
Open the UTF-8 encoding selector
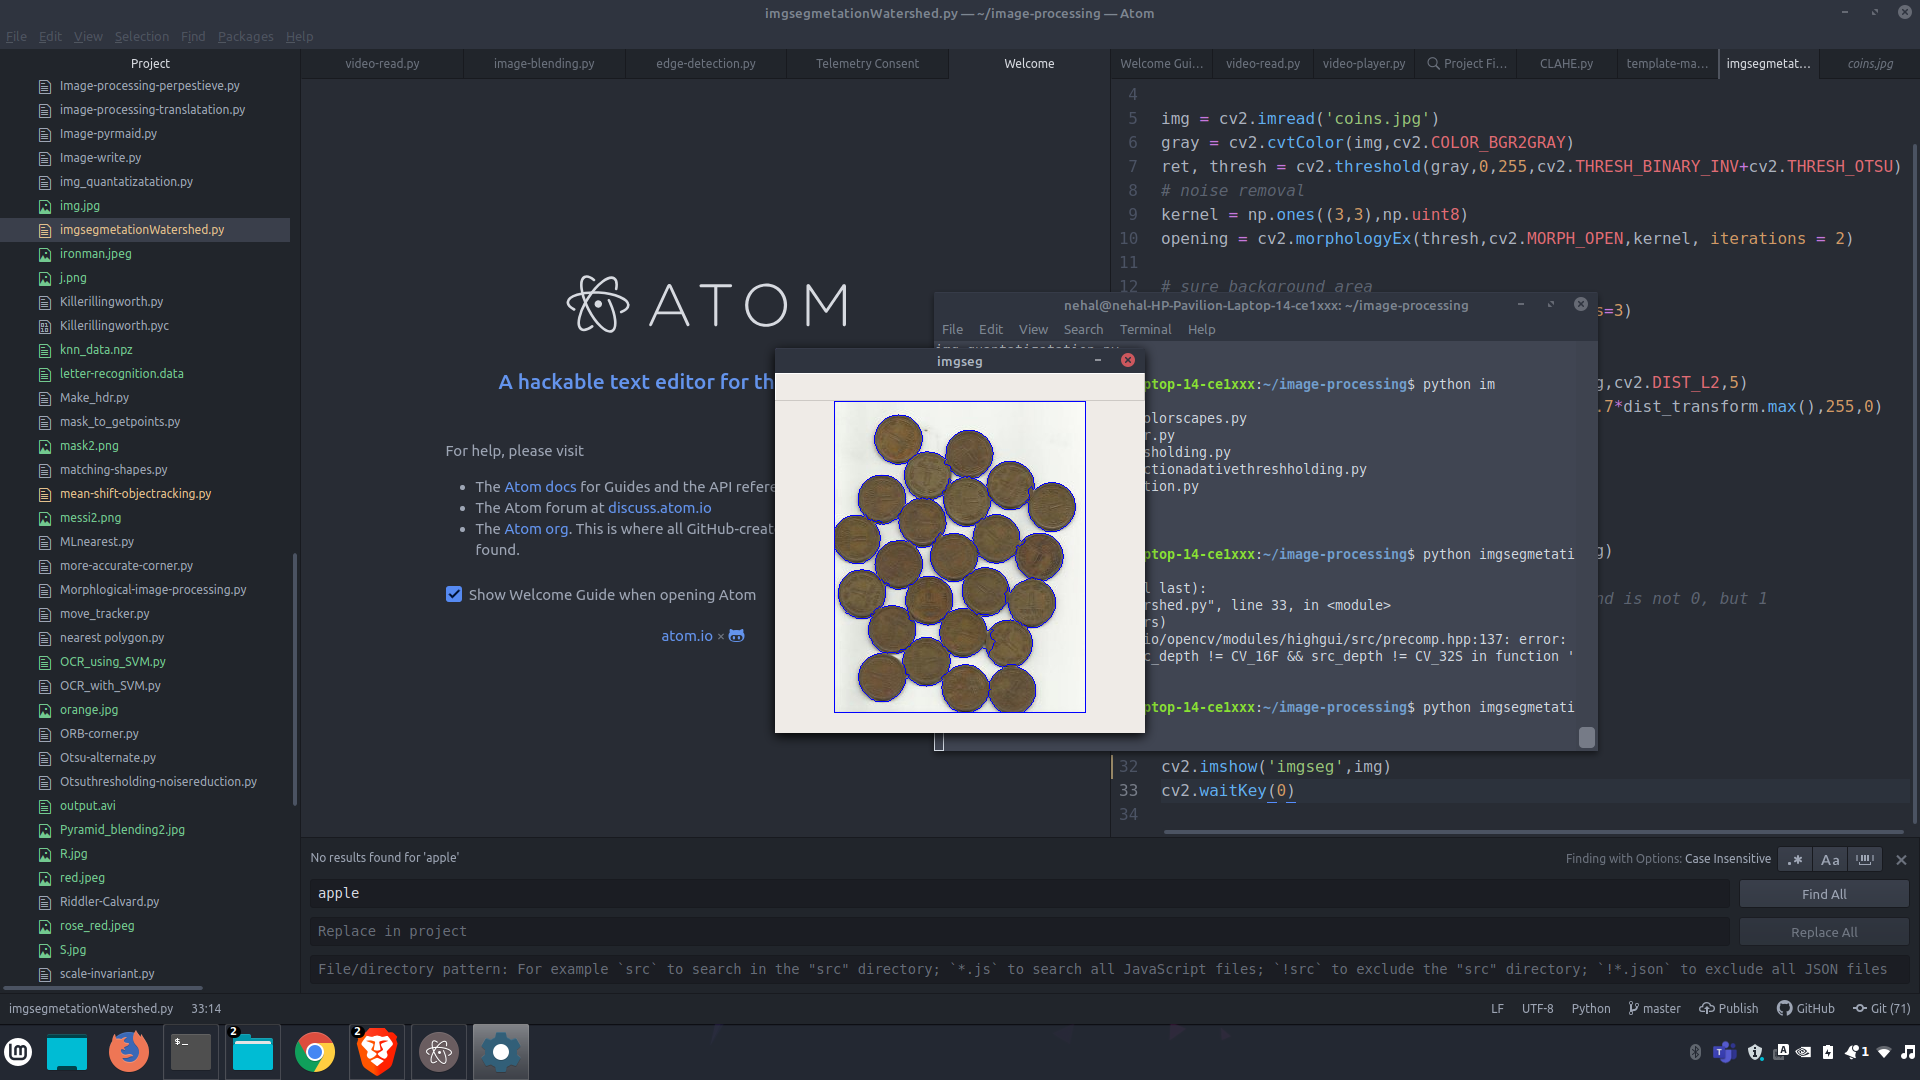tap(1537, 1008)
